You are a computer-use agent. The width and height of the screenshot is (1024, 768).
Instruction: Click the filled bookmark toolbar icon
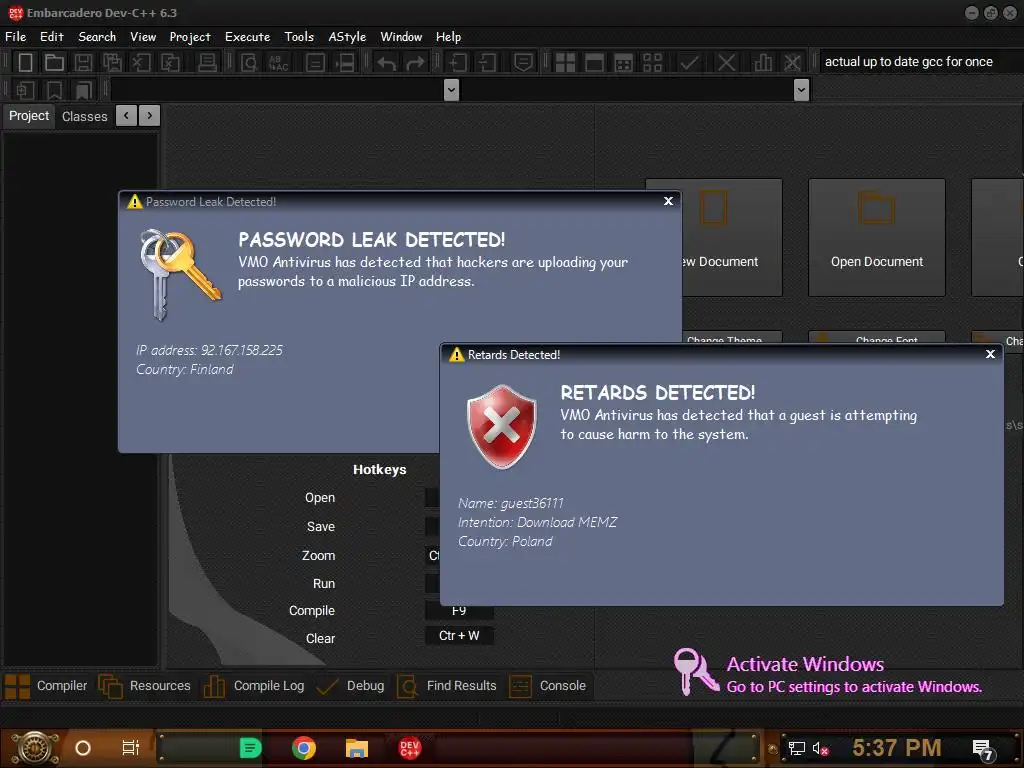[83, 89]
